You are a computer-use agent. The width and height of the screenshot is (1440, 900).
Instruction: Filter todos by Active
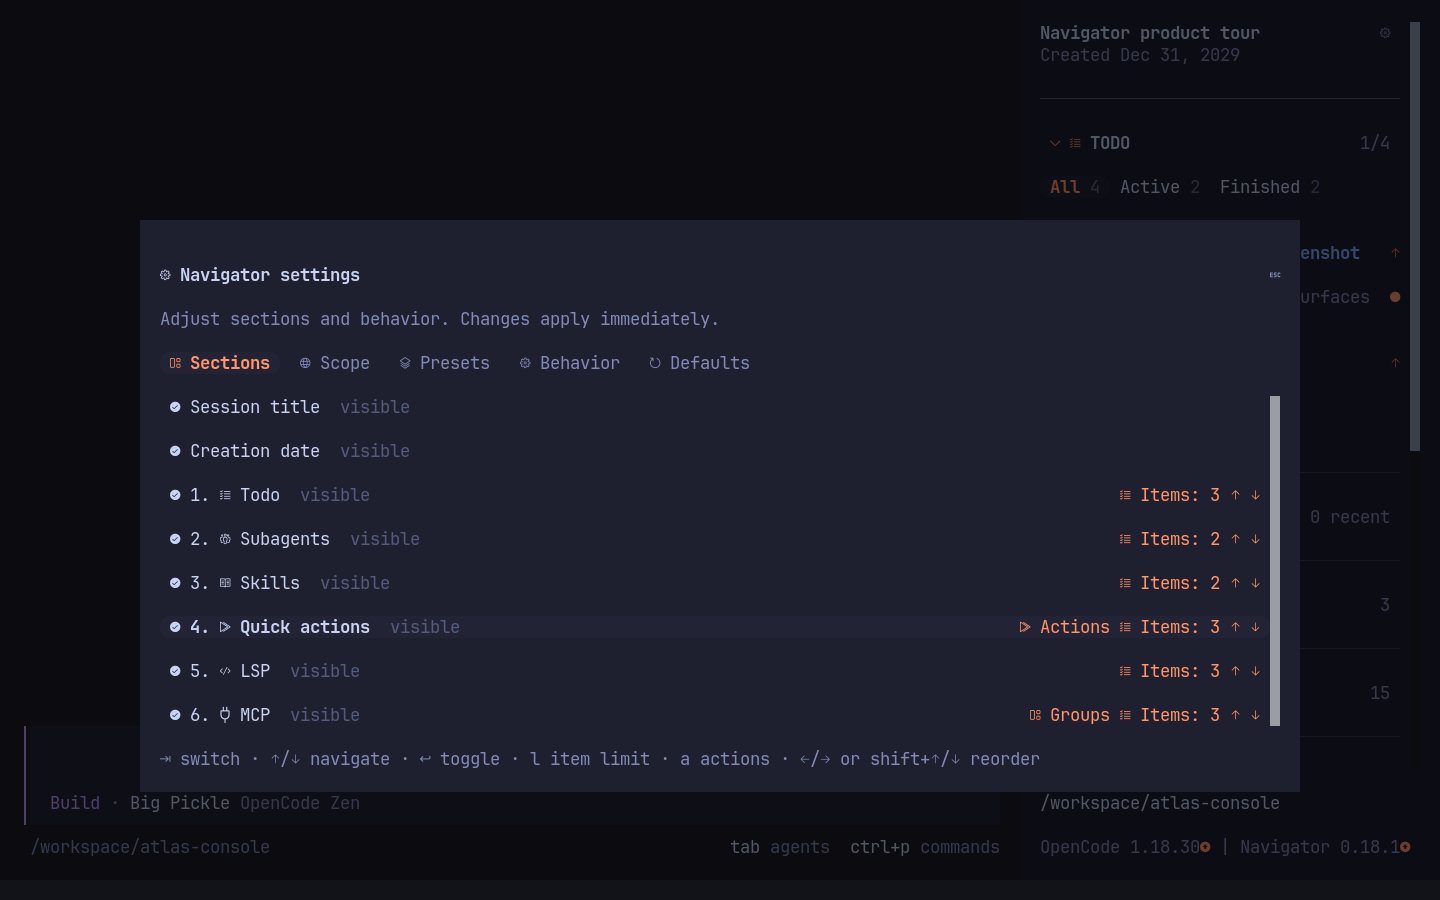click(1159, 187)
